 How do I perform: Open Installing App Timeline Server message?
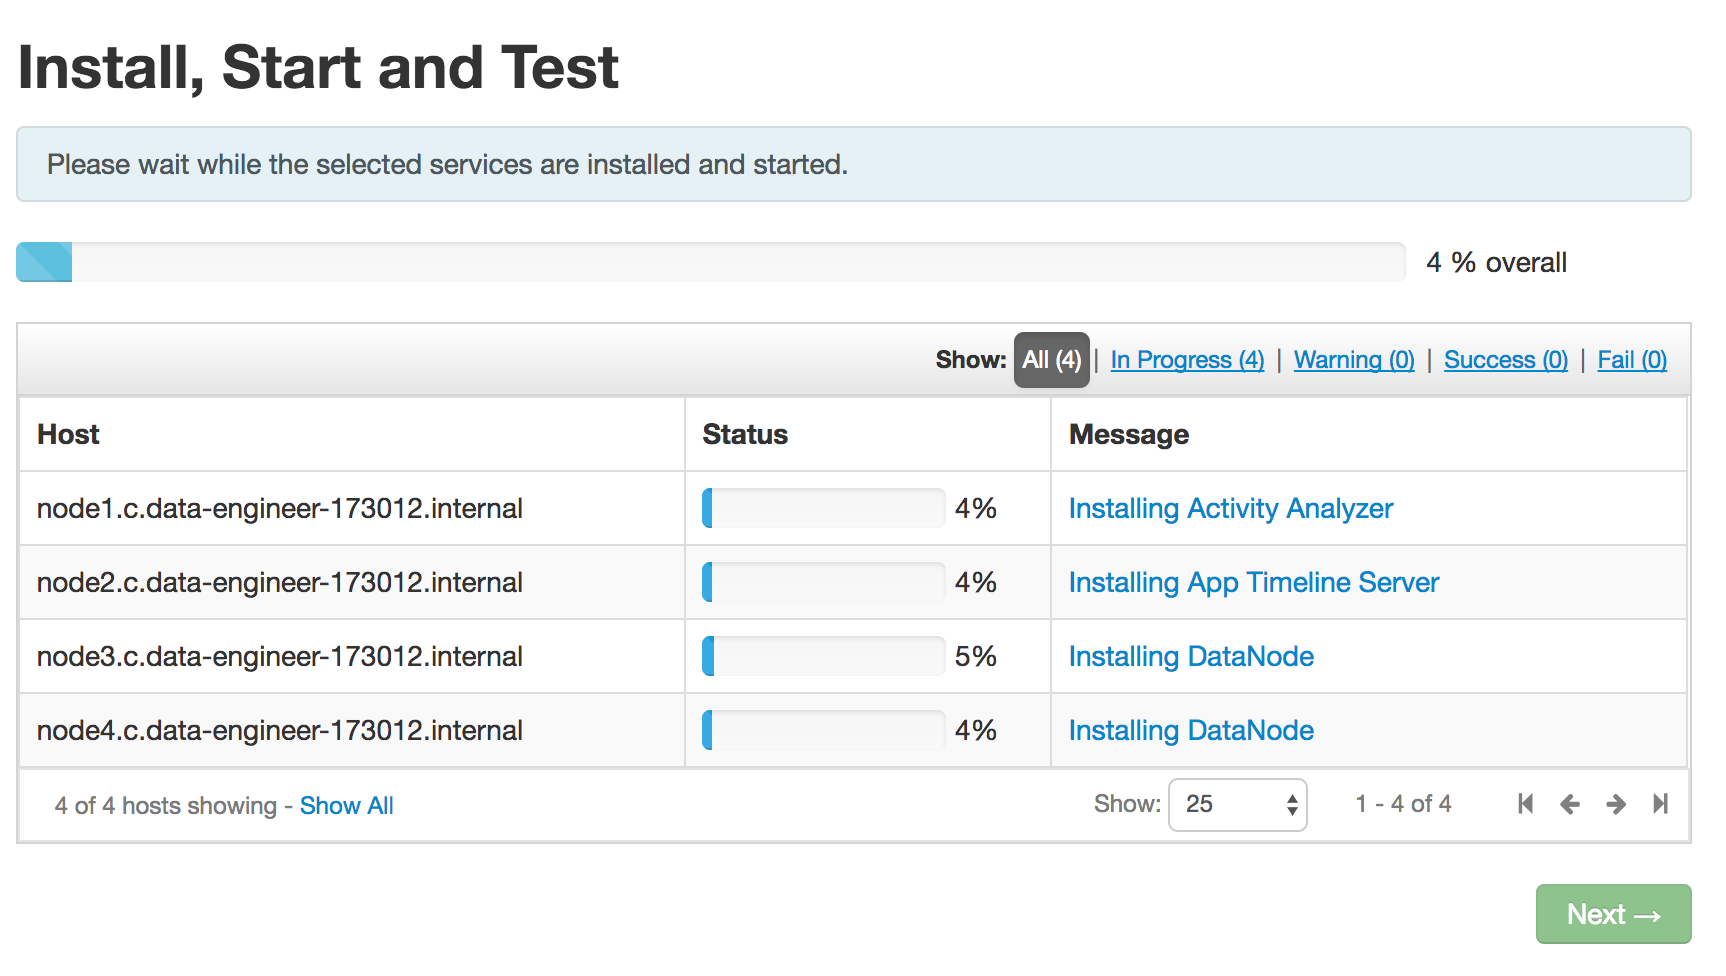(1253, 583)
